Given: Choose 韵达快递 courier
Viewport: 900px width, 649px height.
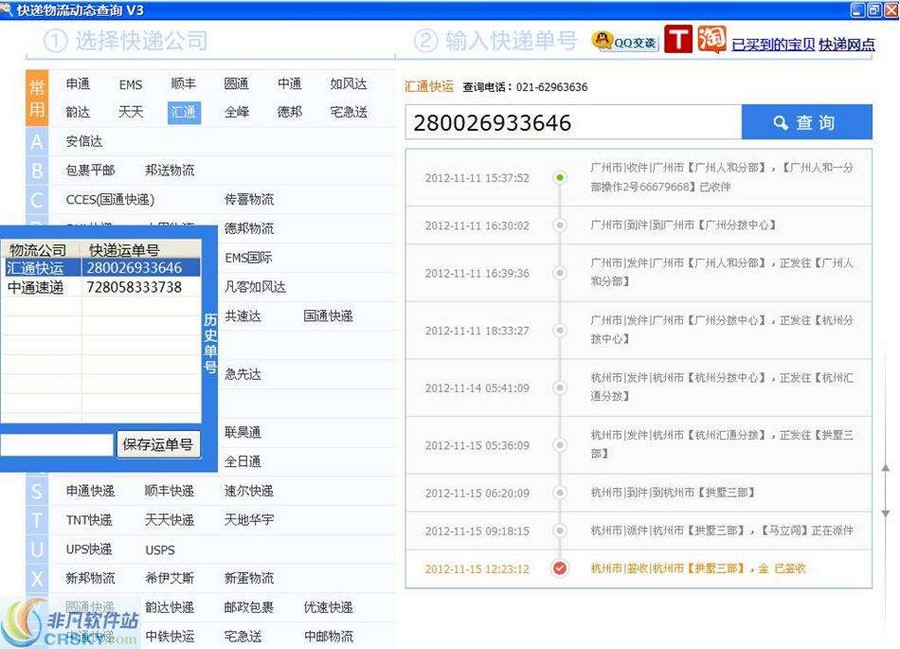Looking at the screenshot, I should coord(169,608).
